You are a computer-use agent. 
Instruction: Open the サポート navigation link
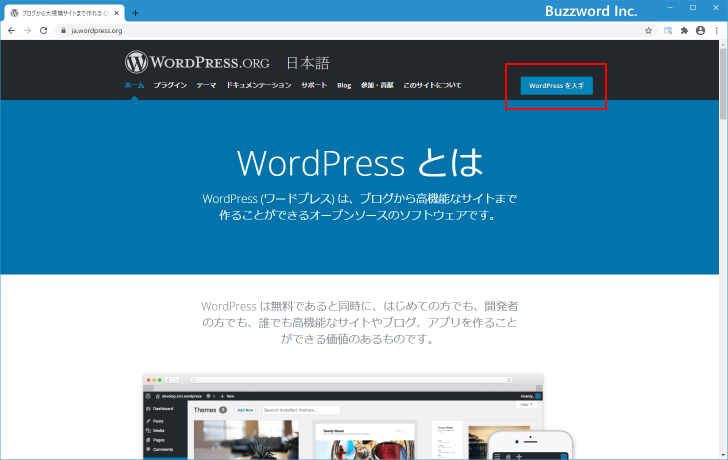314,86
